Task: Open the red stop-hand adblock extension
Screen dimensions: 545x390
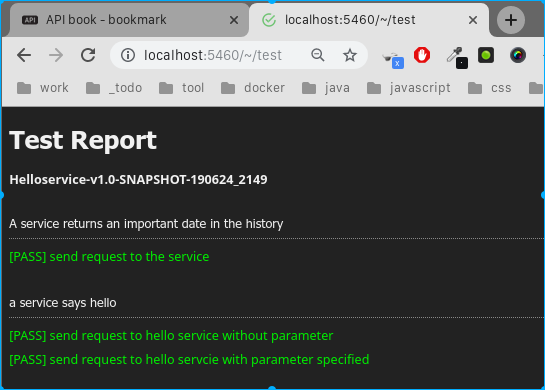Action: [422, 55]
